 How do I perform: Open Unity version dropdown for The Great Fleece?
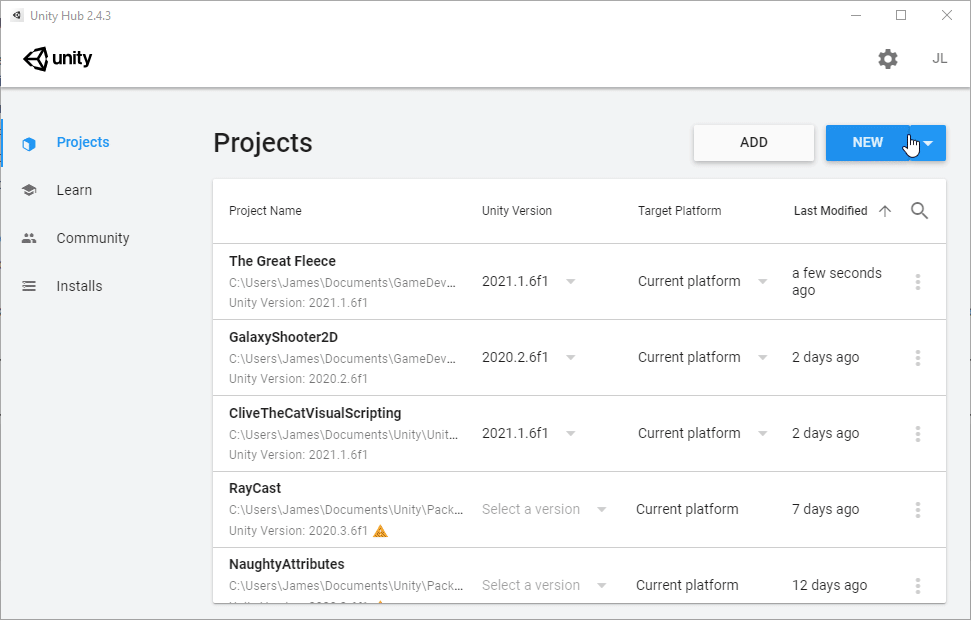point(570,282)
